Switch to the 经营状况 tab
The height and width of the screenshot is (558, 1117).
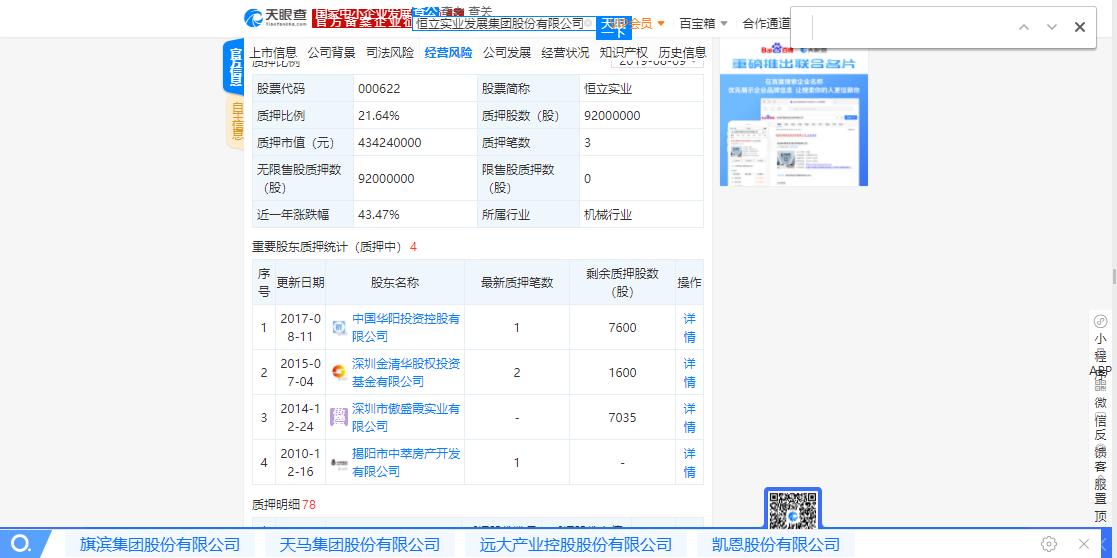point(565,52)
